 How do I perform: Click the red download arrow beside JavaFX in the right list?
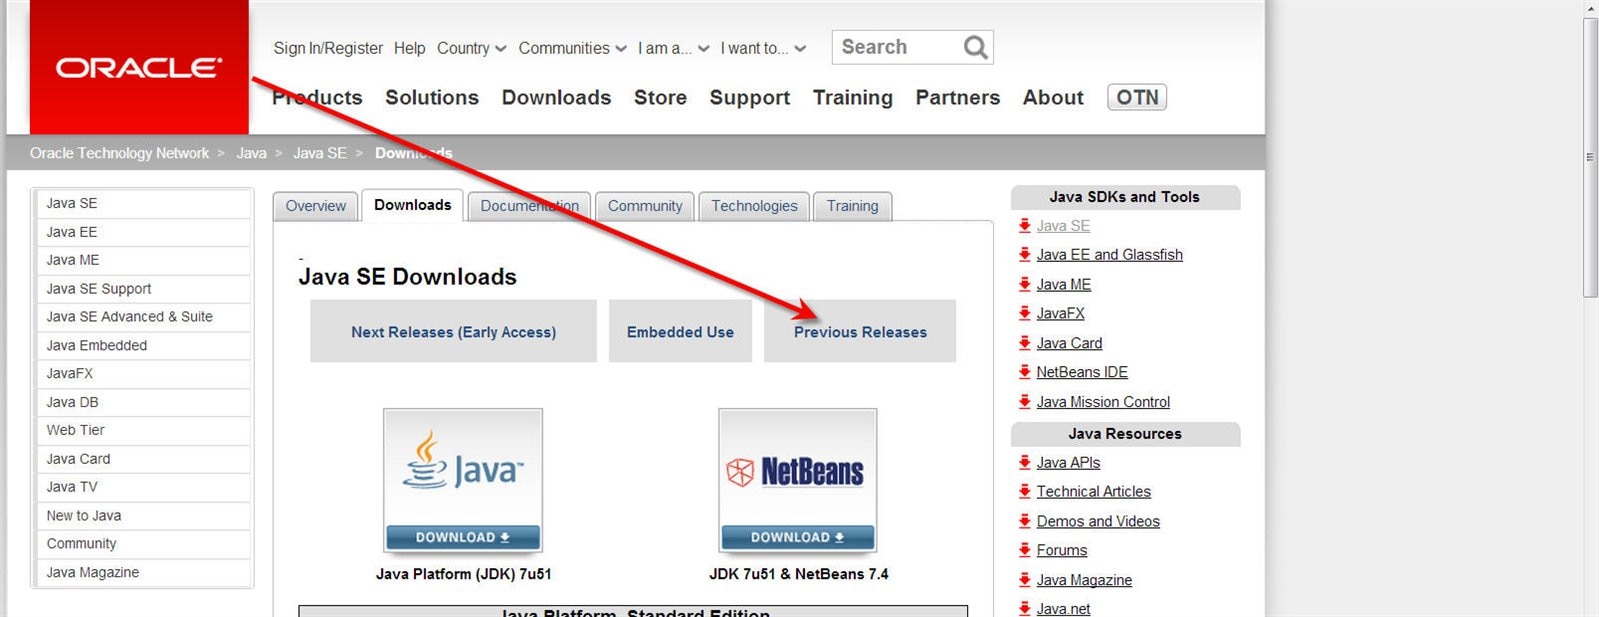[1024, 313]
